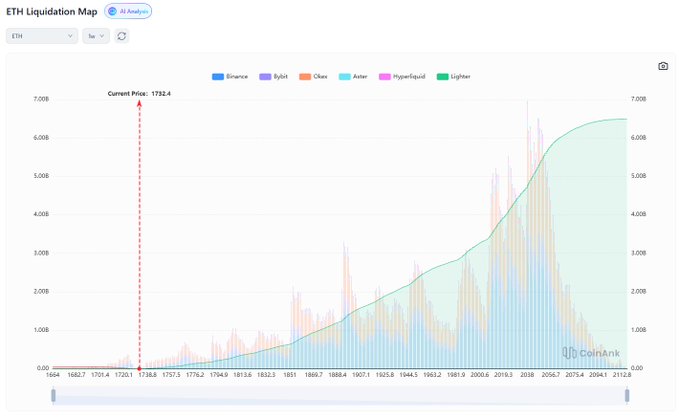This screenshot has height=419, width=679.
Task: Click the right 1.00B y-axis label
Action: coord(638,330)
